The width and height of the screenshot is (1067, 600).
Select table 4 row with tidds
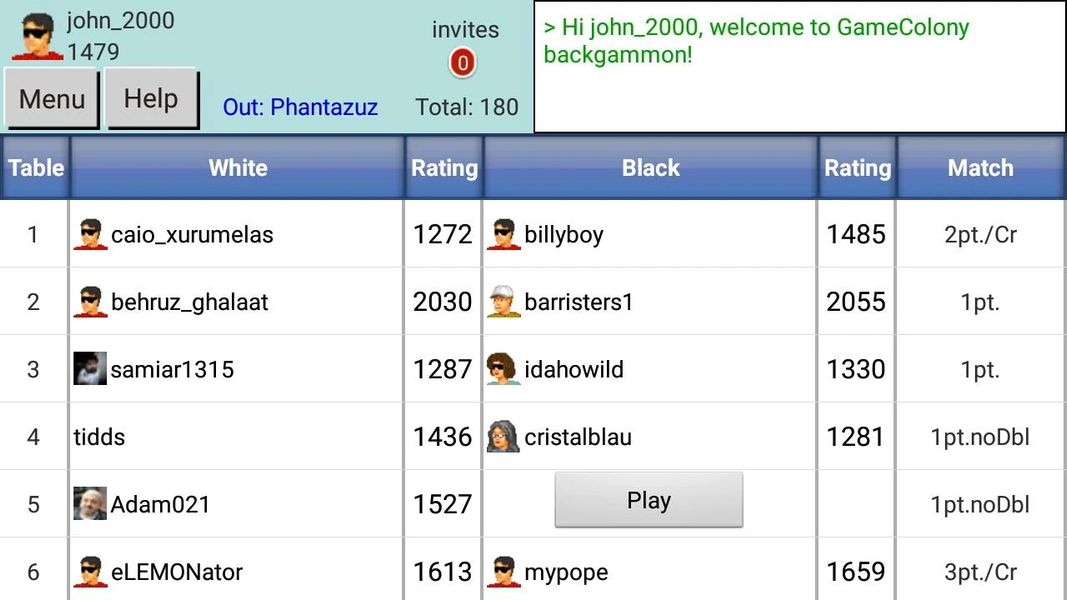click(x=534, y=436)
